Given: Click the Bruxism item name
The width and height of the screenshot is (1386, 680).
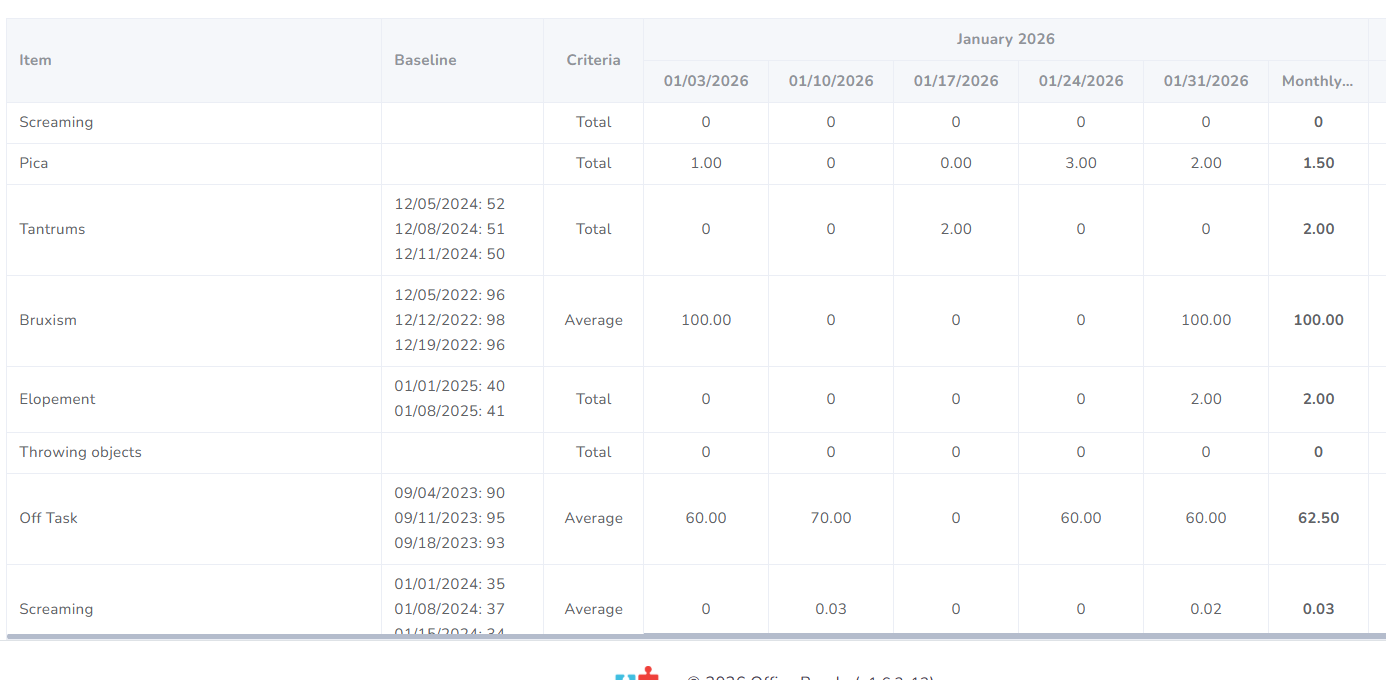Looking at the screenshot, I should coord(48,320).
